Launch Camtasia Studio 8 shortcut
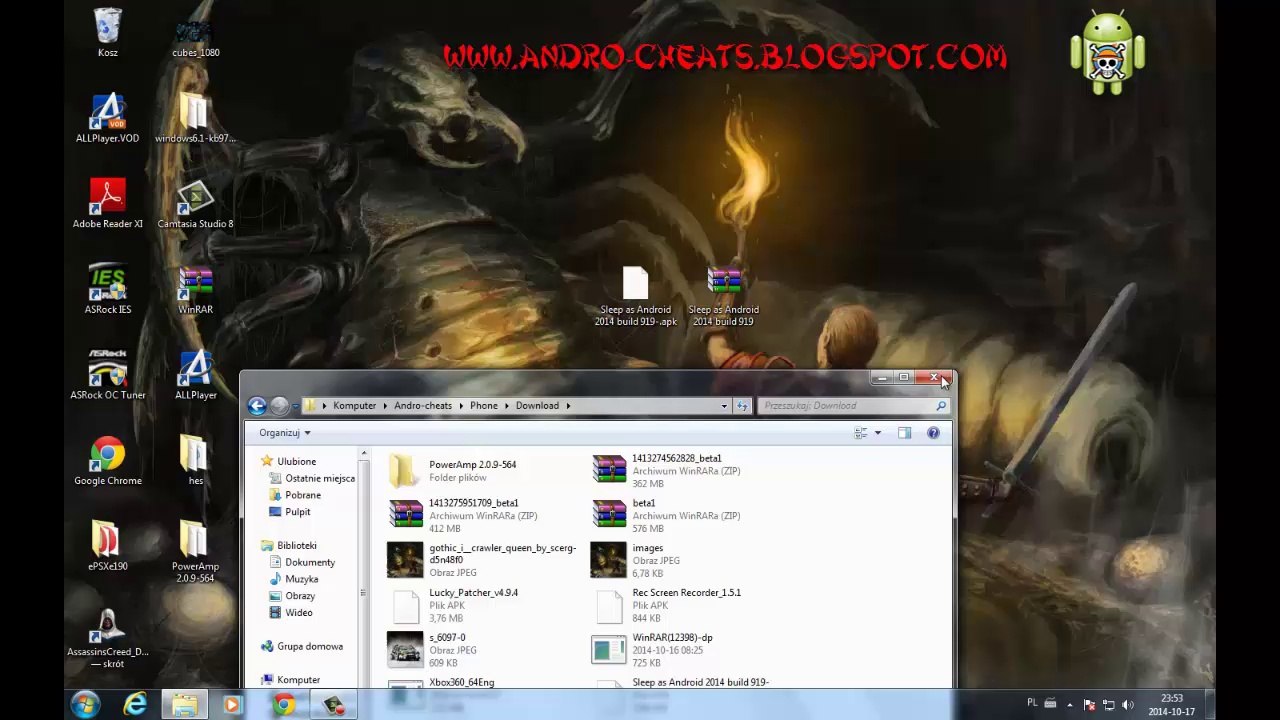The height and width of the screenshot is (720, 1280). pyautogui.click(x=195, y=204)
